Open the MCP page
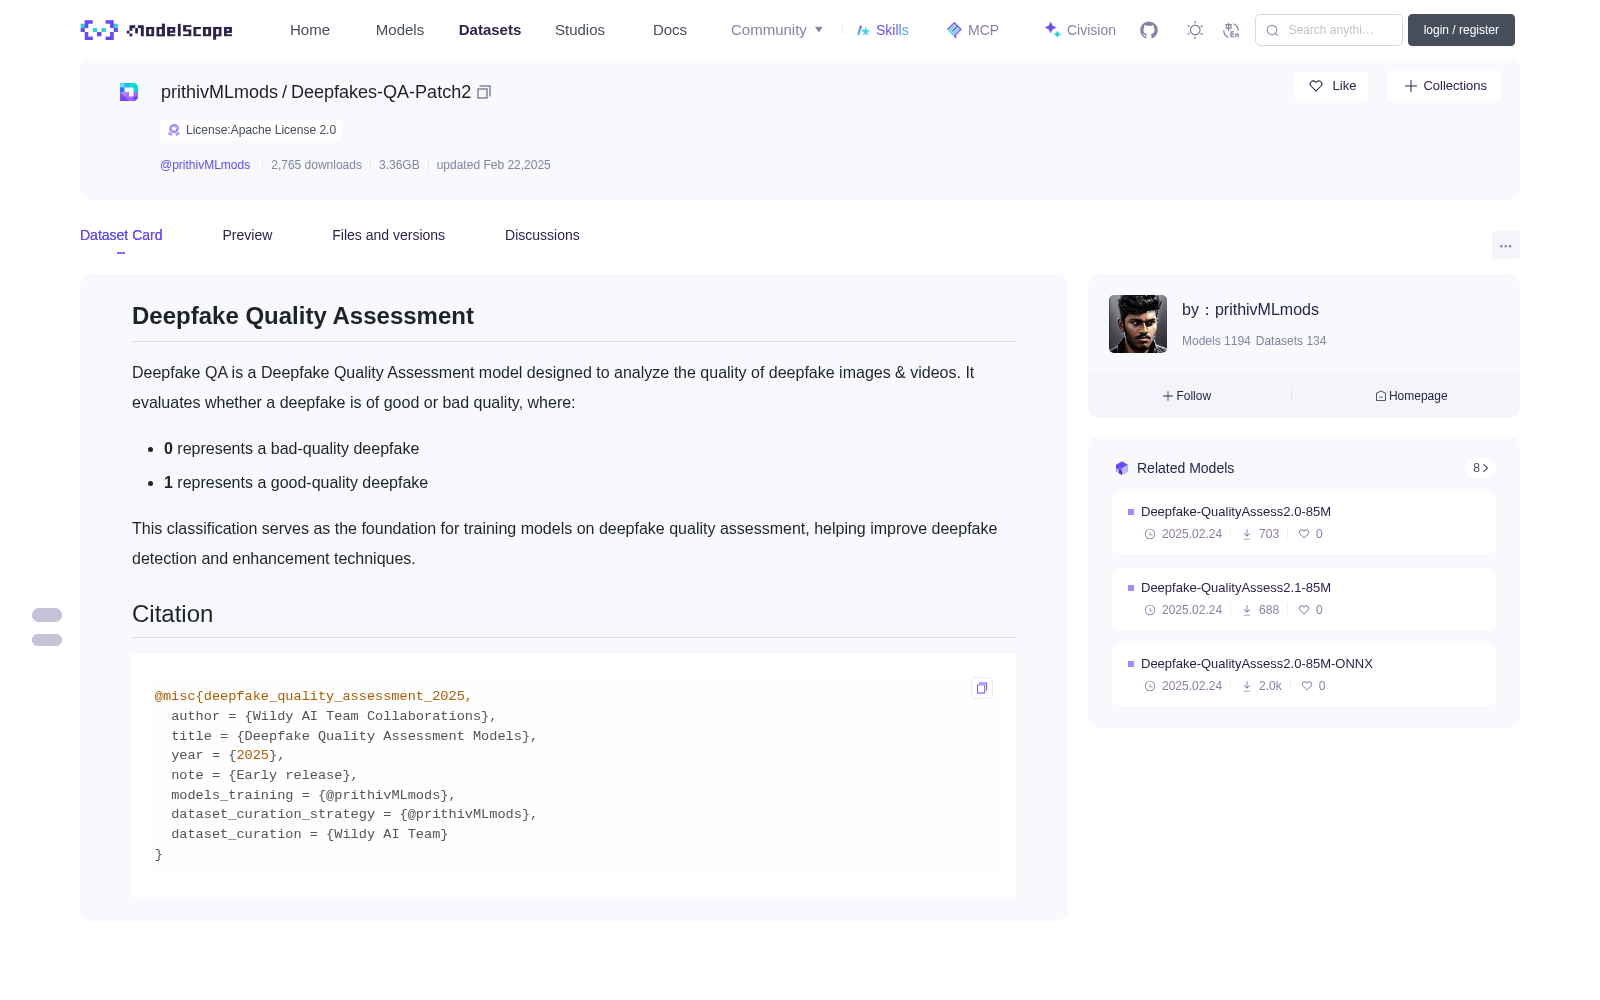1600x1000 pixels. [x=972, y=30]
